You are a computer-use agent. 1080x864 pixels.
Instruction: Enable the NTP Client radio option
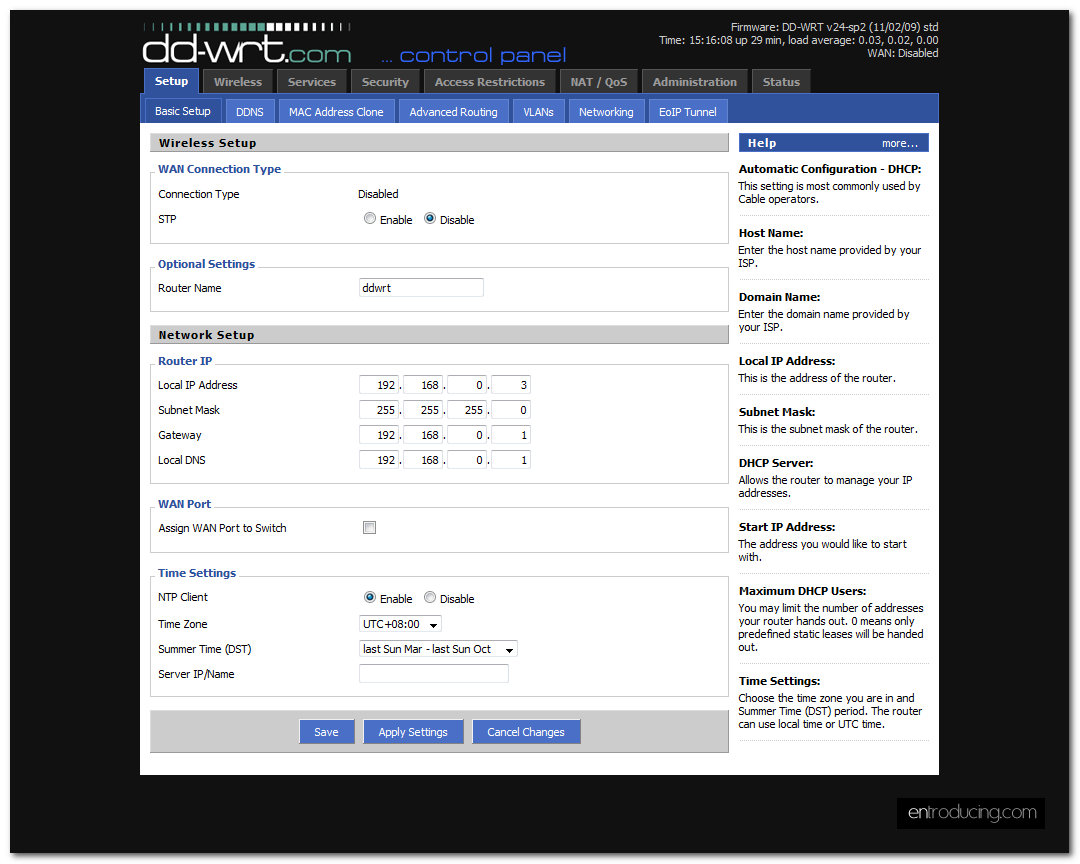coord(370,597)
